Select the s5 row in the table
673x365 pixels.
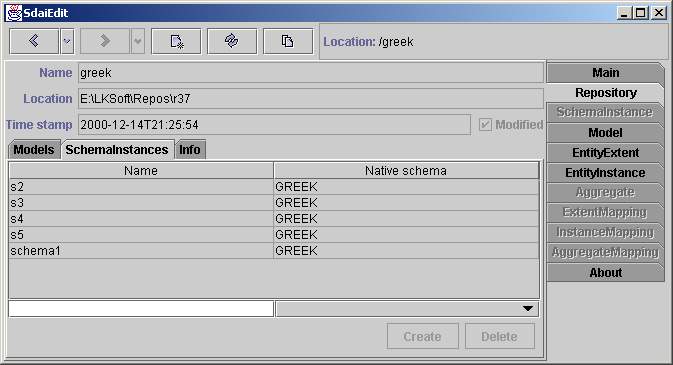tap(274, 234)
